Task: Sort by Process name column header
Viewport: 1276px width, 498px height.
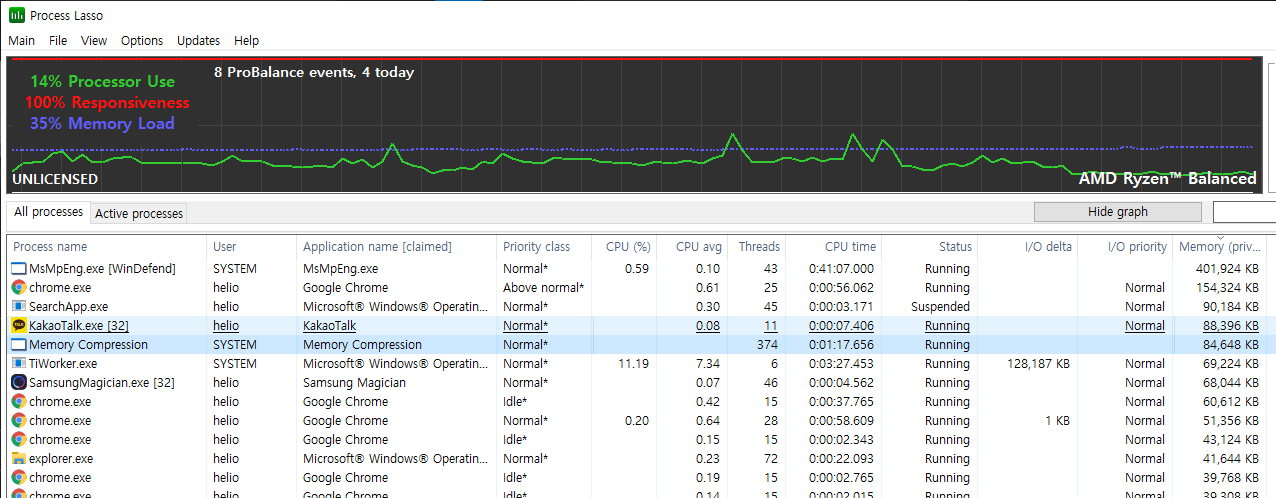Action: 107,246
